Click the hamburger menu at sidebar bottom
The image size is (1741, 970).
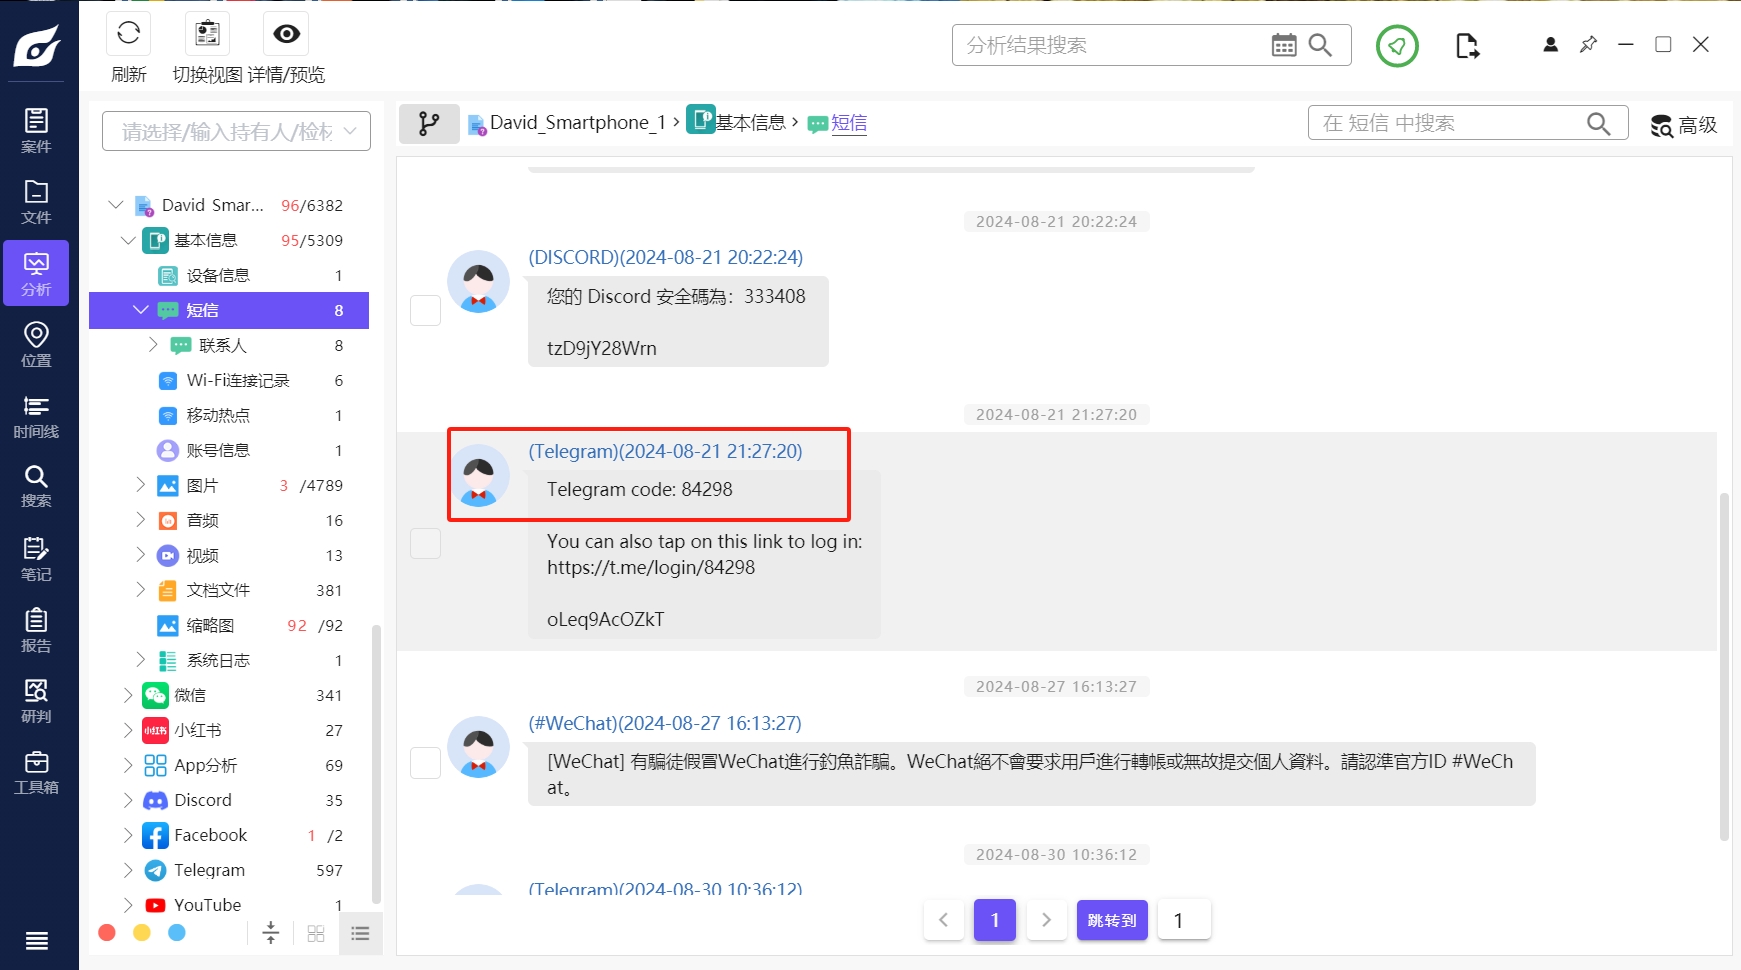[x=36, y=940]
